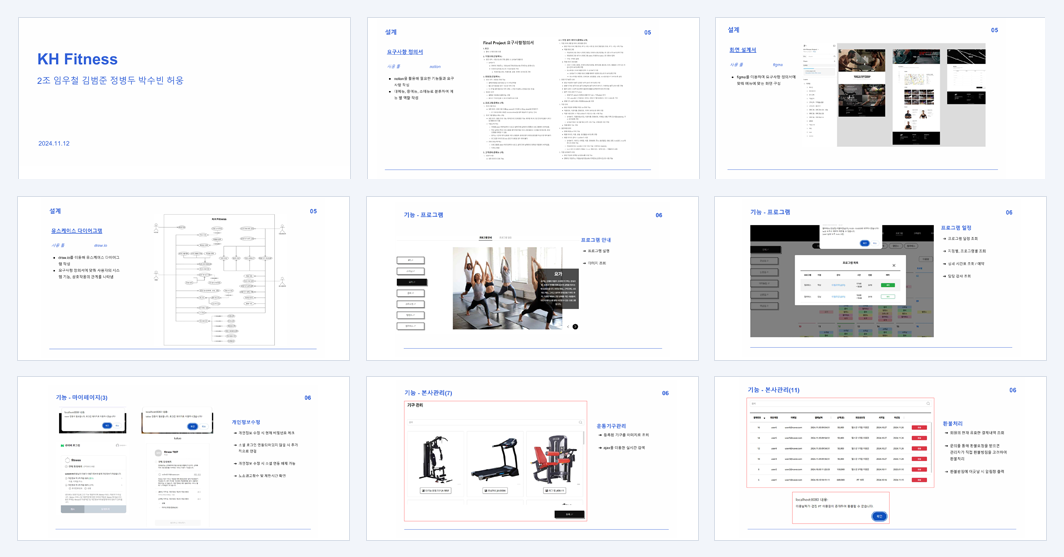Select the 유스케이스 다이어그램 slide
The height and width of the screenshot is (557, 1064).
pos(183,279)
